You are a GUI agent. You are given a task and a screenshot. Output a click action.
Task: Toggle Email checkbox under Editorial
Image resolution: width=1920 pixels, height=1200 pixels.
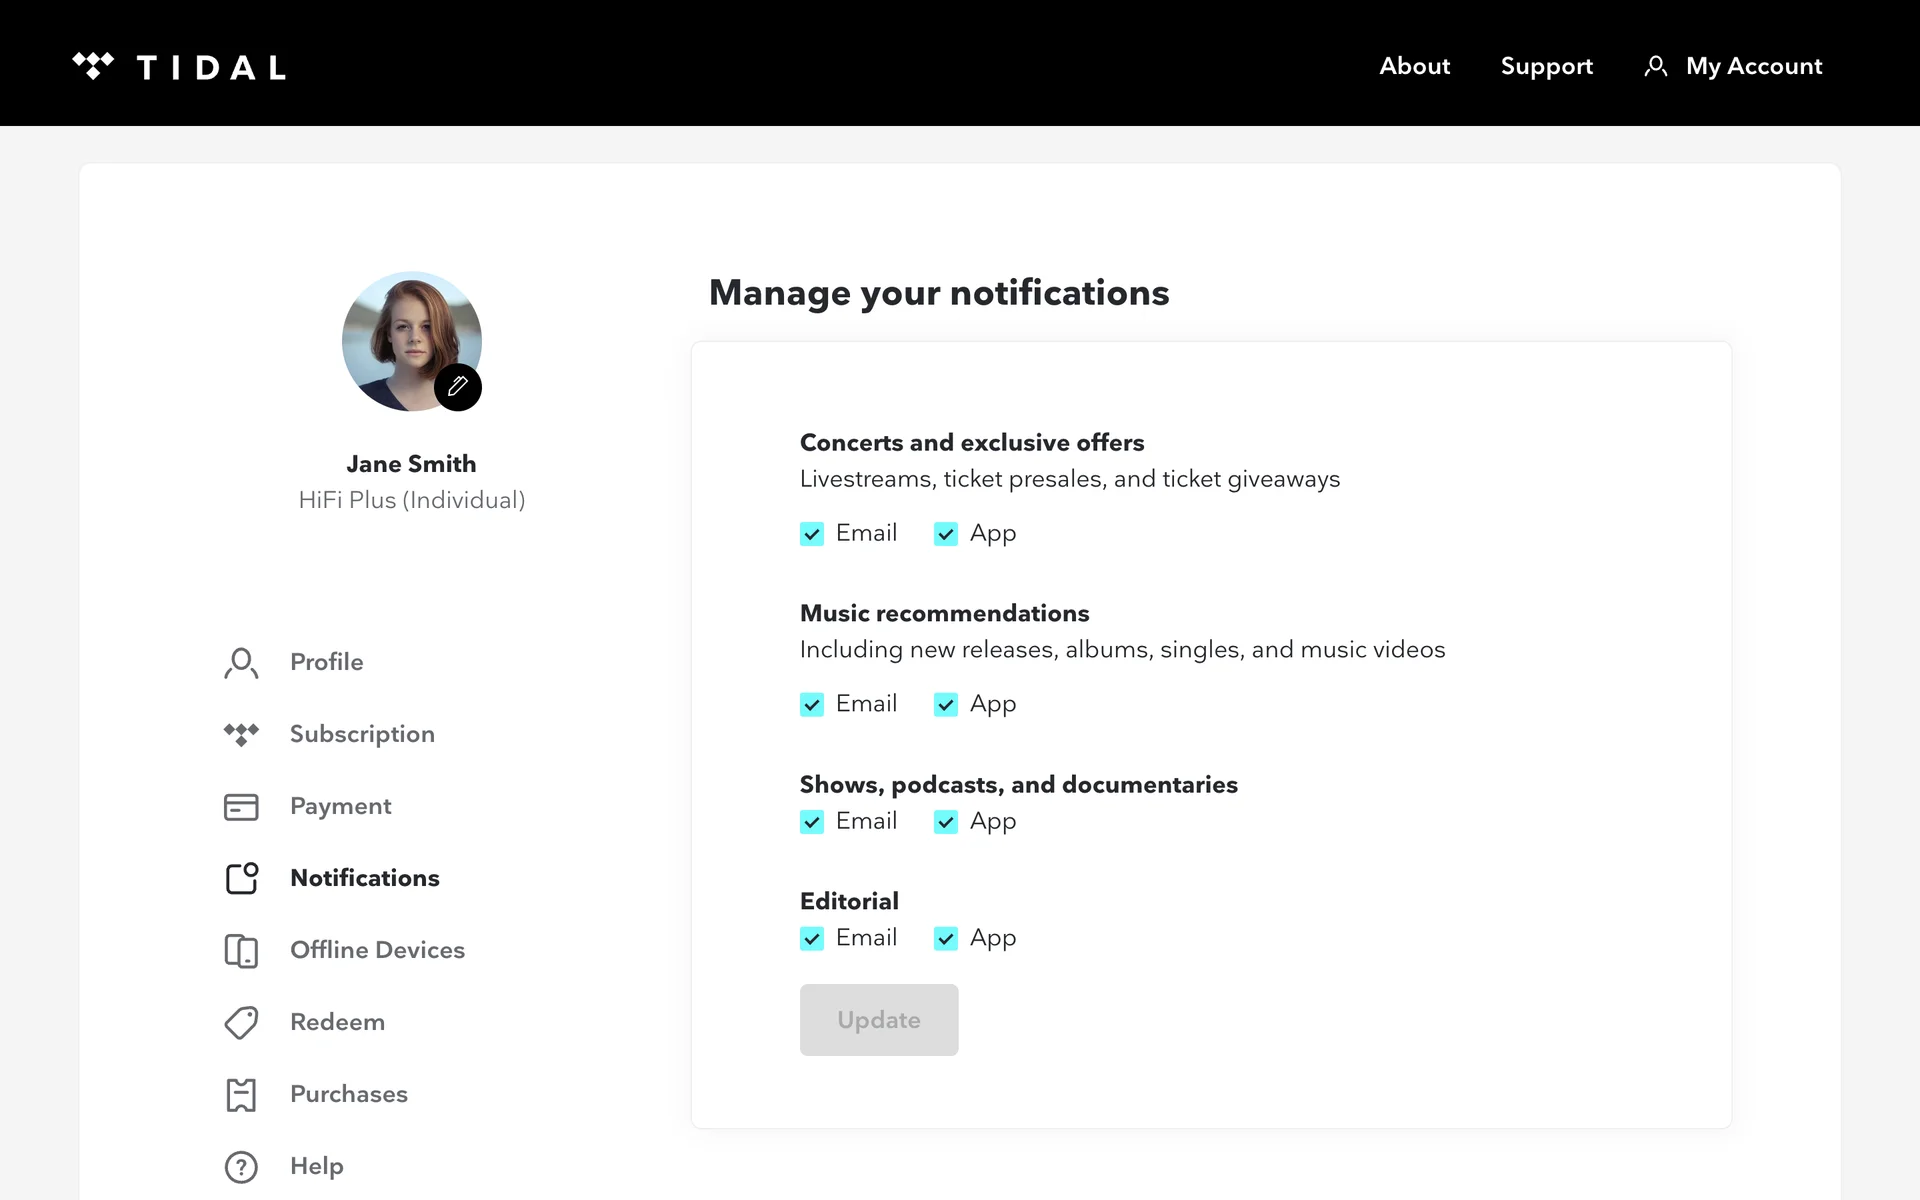pos(812,939)
